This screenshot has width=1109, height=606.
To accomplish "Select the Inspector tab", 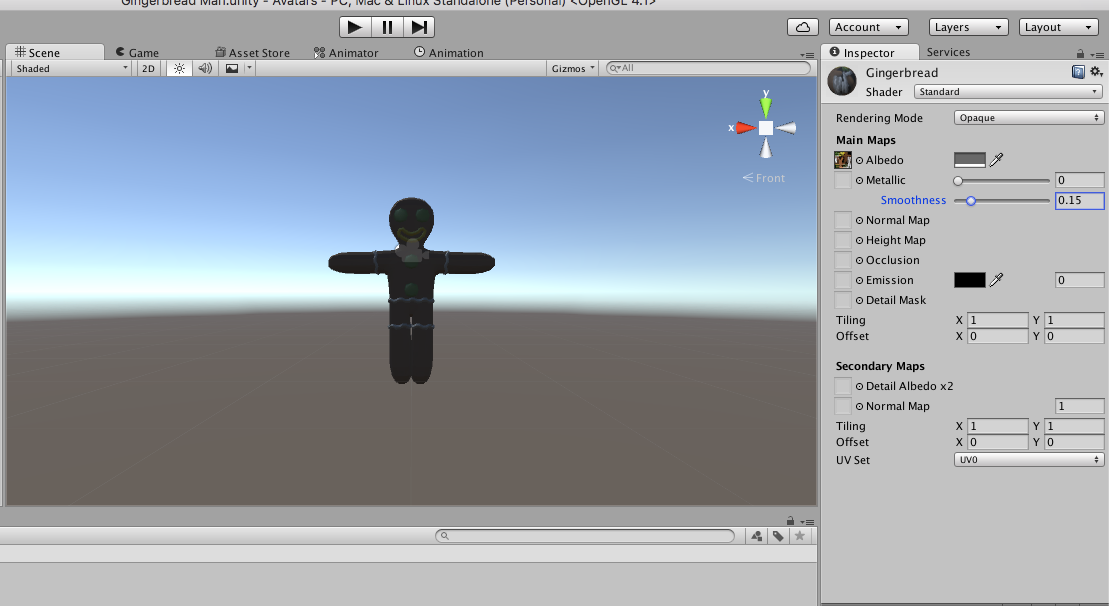I will [869, 52].
